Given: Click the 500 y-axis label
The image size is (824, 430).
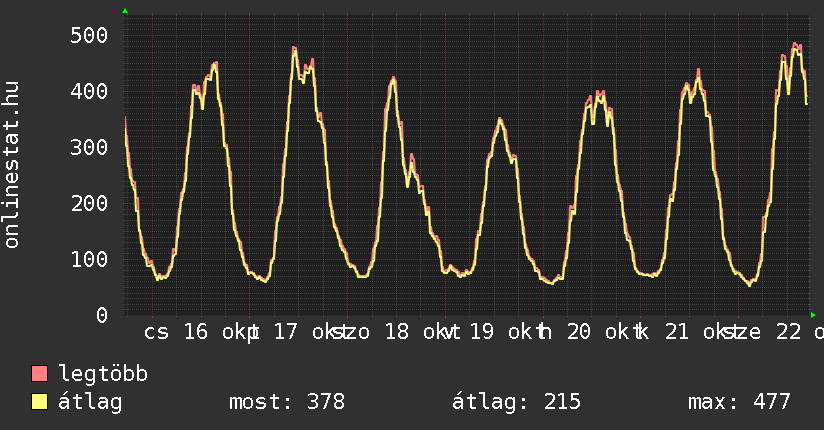Looking at the screenshot, I should [x=89, y=36].
